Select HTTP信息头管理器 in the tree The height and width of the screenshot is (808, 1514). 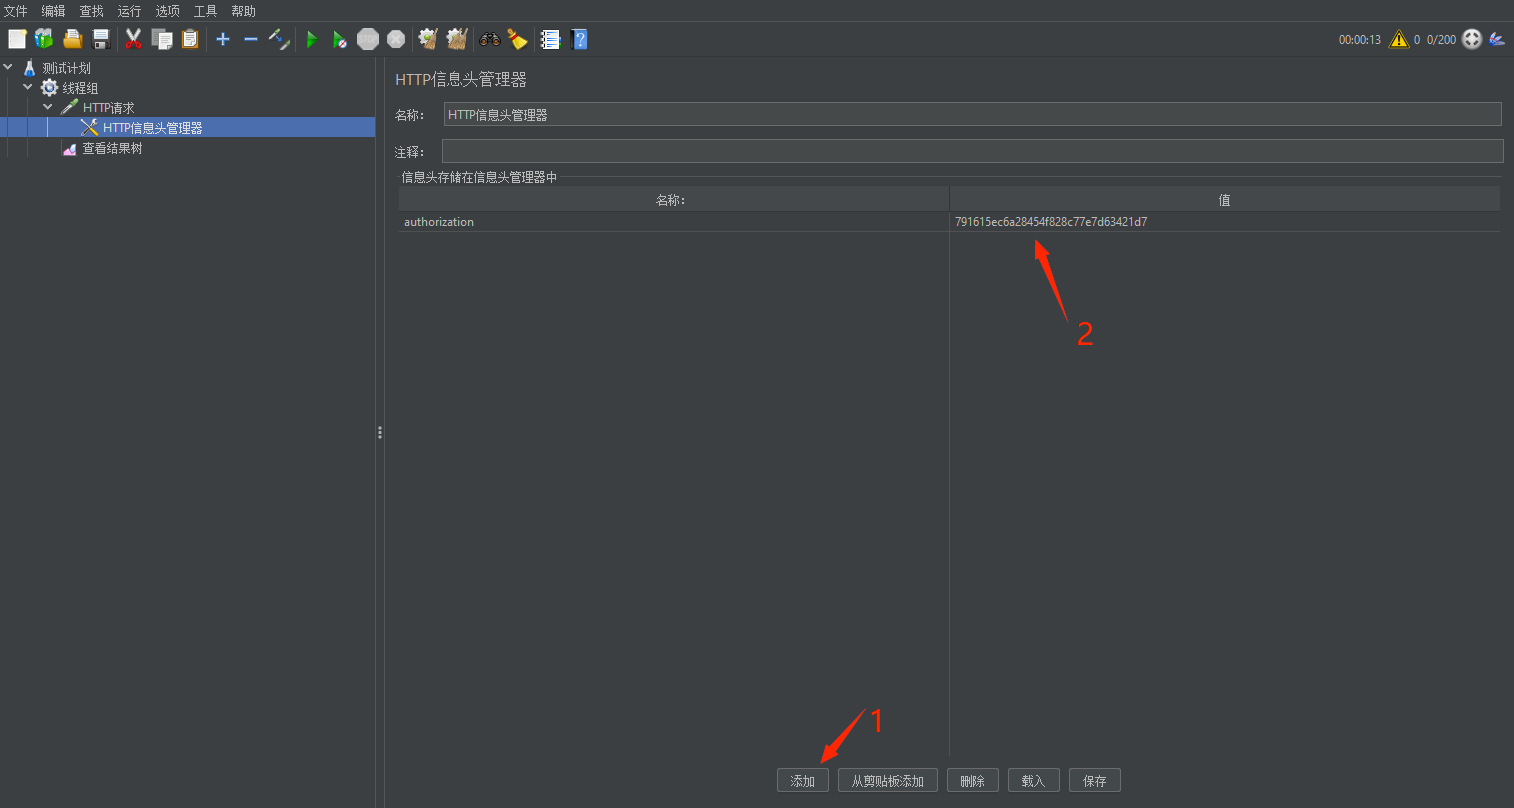click(x=152, y=128)
